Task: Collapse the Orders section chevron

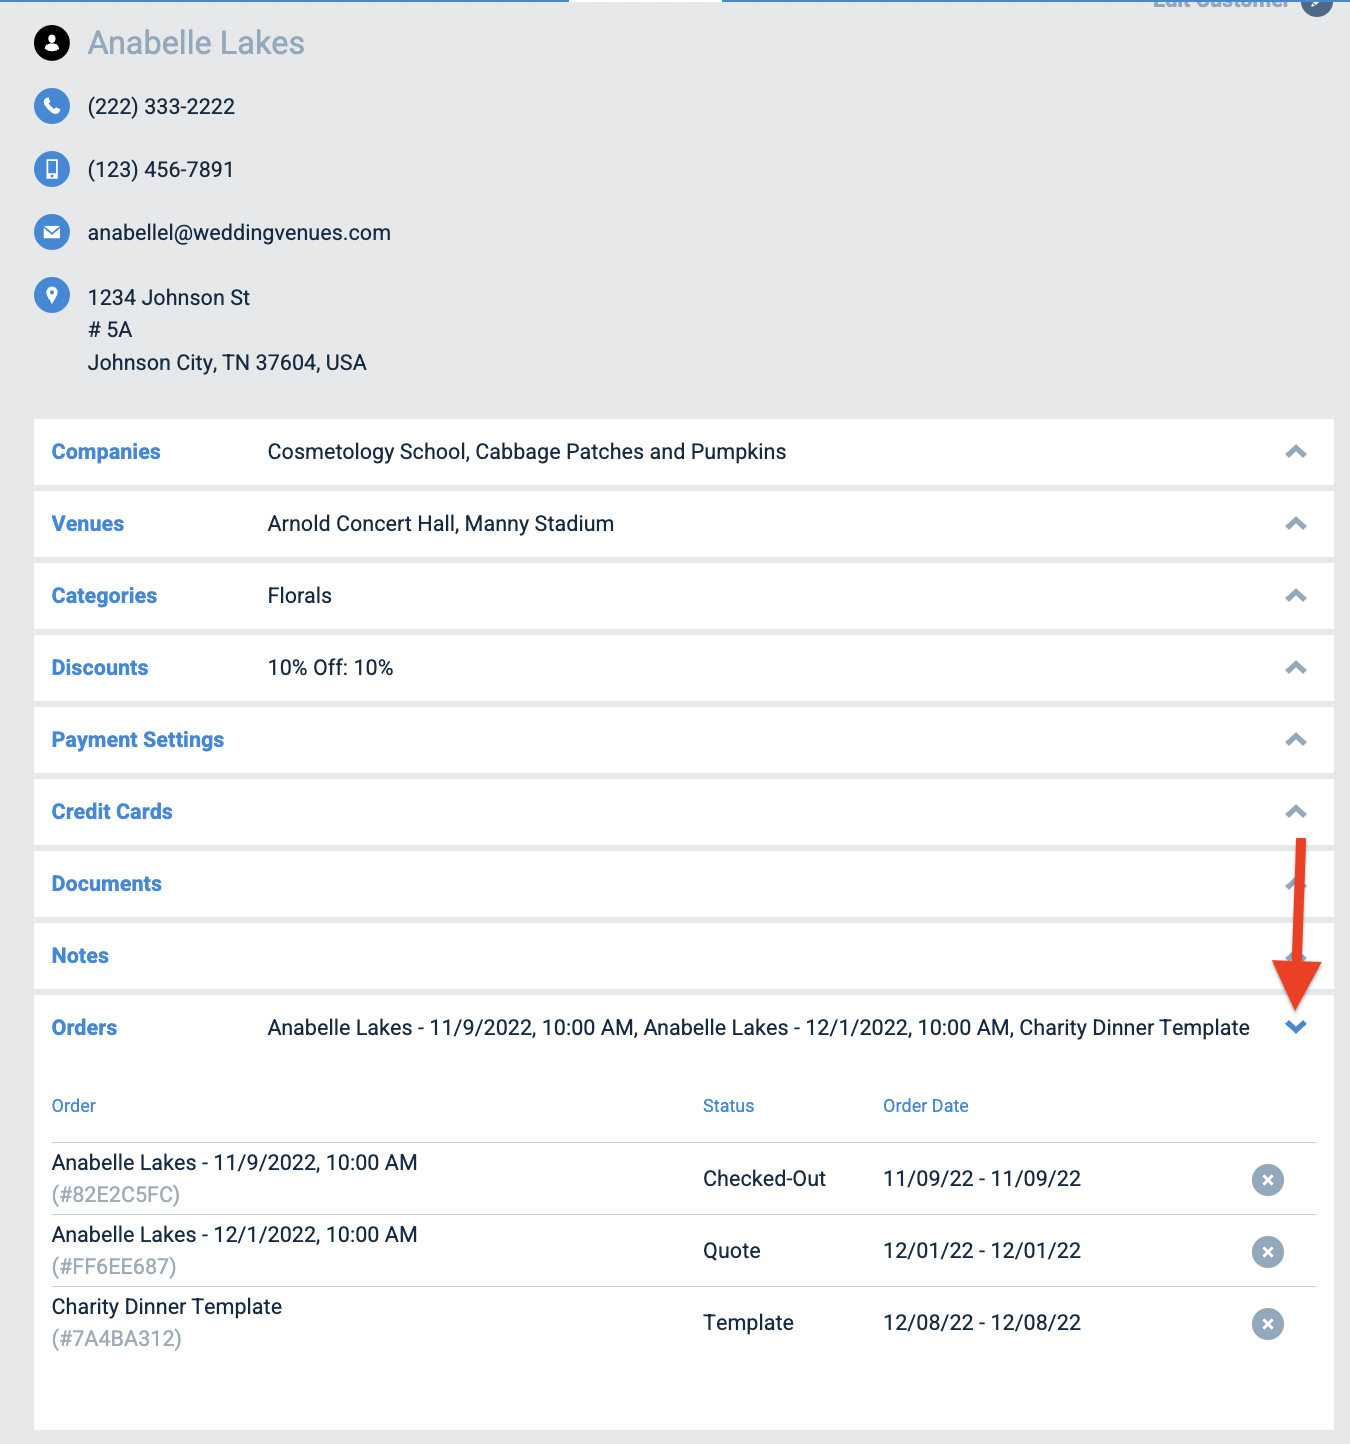Action: pos(1296,1027)
